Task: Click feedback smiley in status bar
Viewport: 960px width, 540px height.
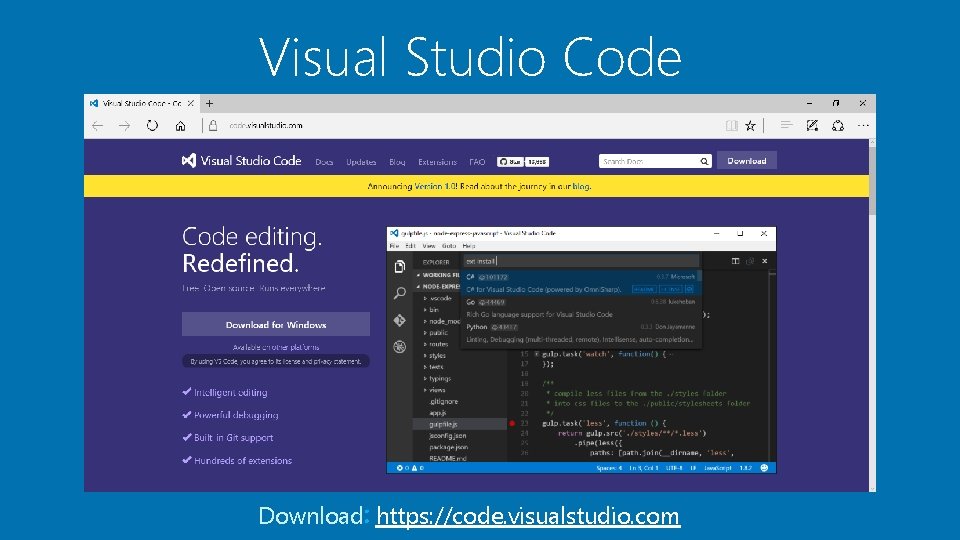Action: click(764, 468)
